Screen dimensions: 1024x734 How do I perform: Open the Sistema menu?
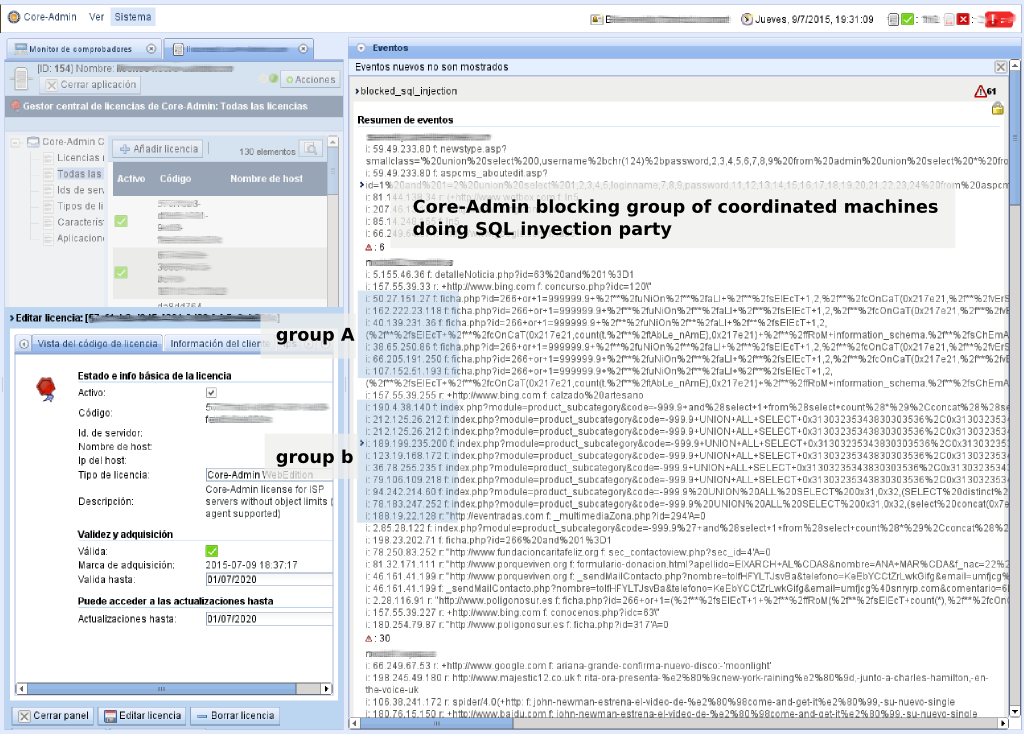coord(133,17)
